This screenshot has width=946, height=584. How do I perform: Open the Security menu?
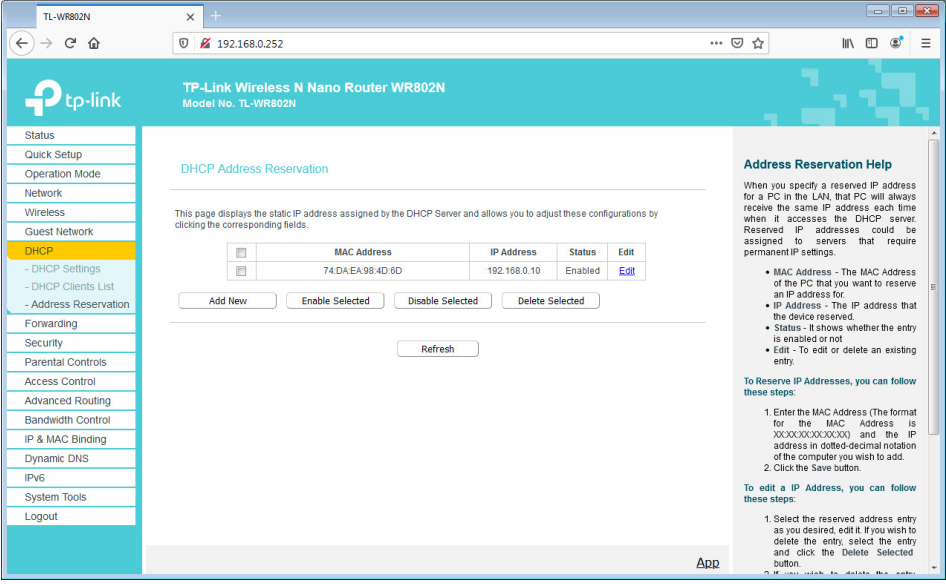tap(71, 343)
